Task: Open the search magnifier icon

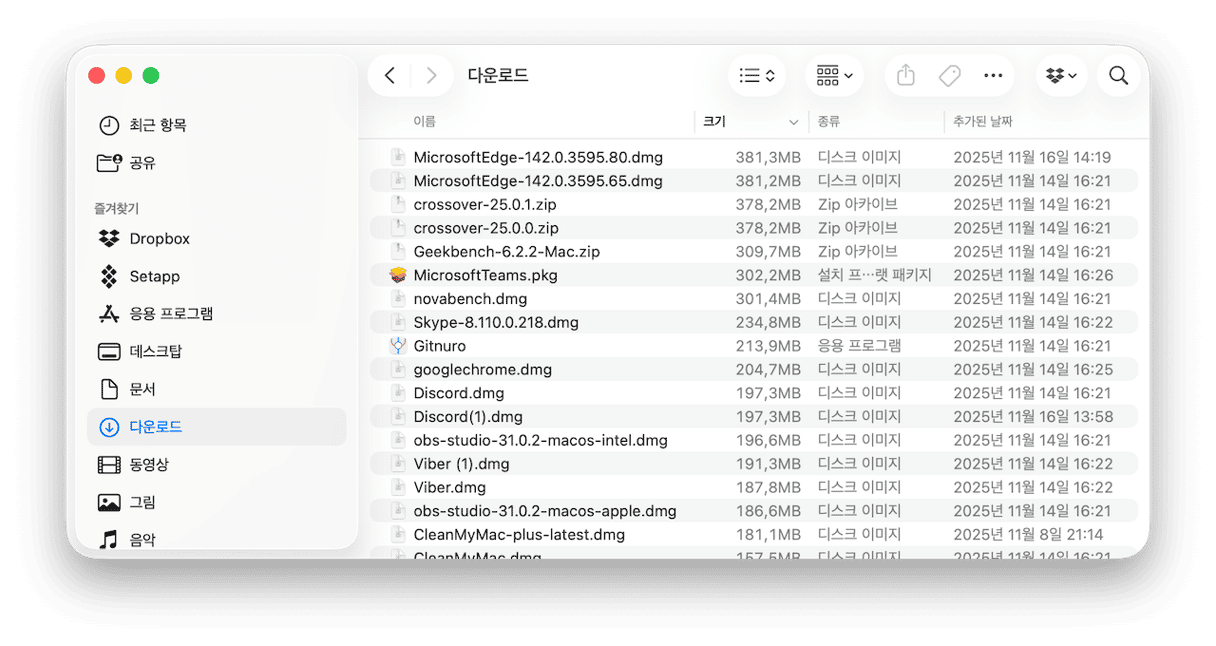Action: (x=1118, y=76)
